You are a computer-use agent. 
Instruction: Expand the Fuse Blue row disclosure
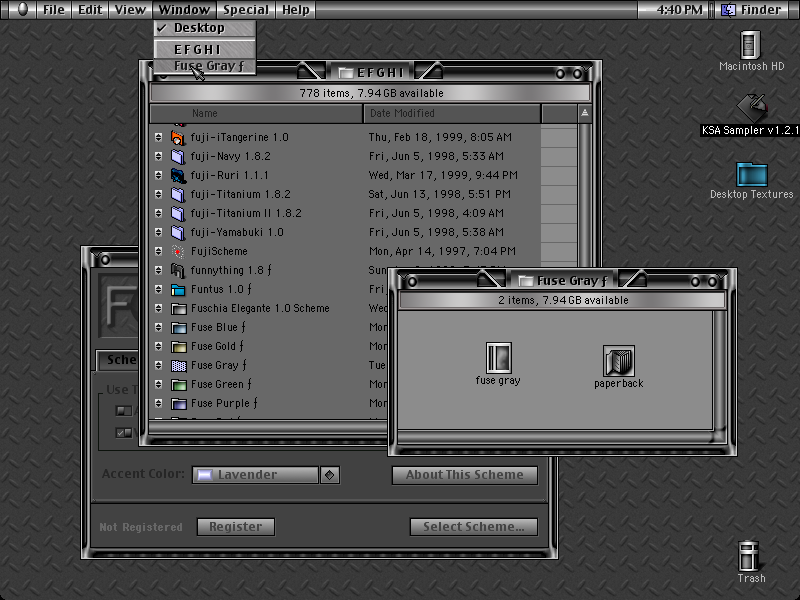pos(158,327)
